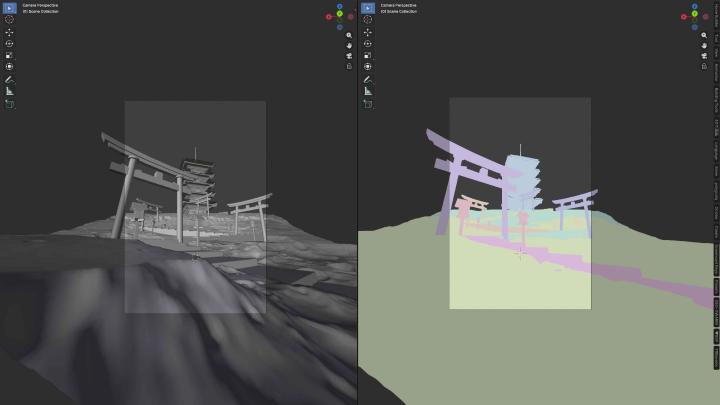Screen dimensions: 720x405
Task: Click the red X axis on left gizmo
Action: [x=329, y=17]
